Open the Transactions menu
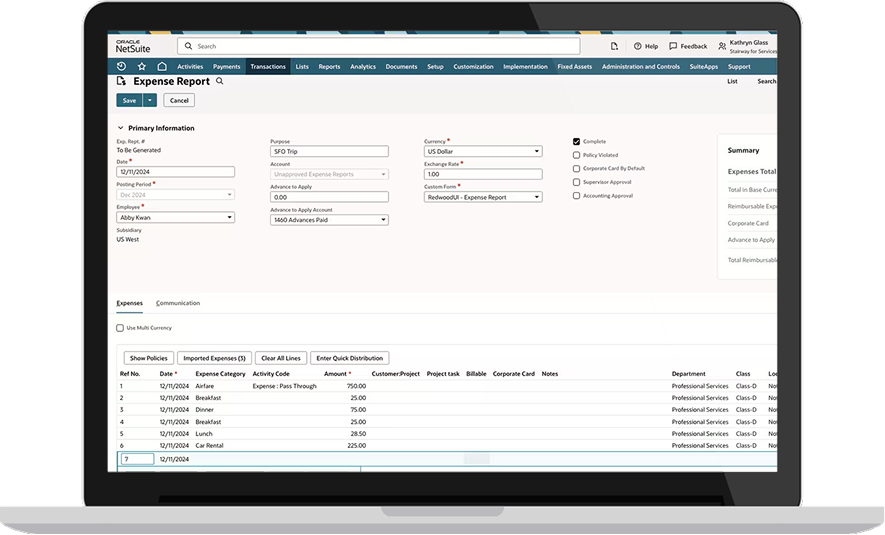Screen dimensions: 885x535 (268, 67)
